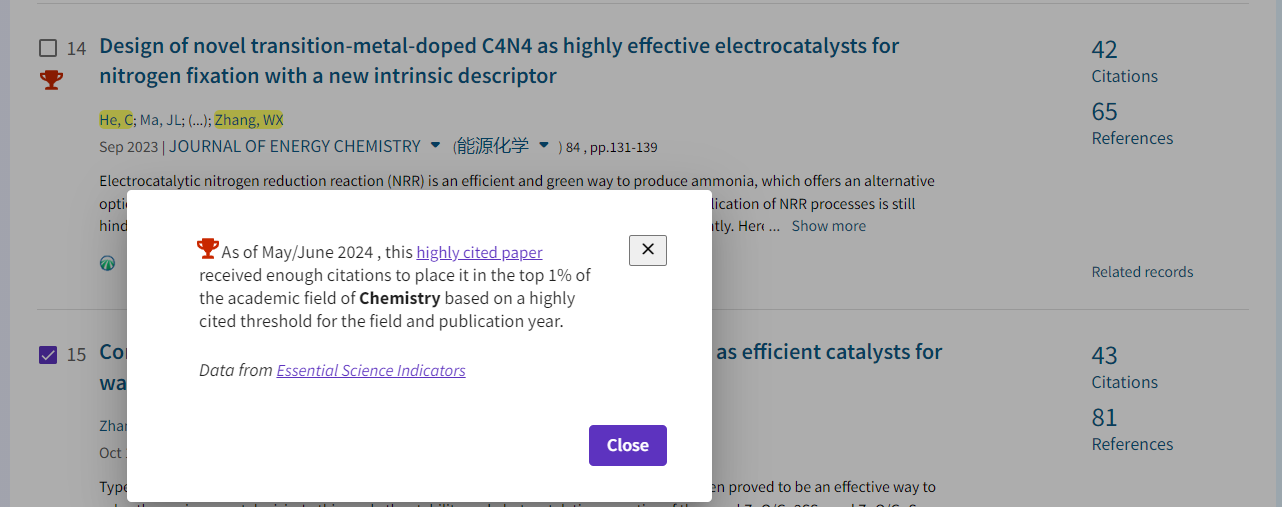Click the trophy icon inside the popup dialog
Screen dimensions: 1282x510
[x=208, y=248]
